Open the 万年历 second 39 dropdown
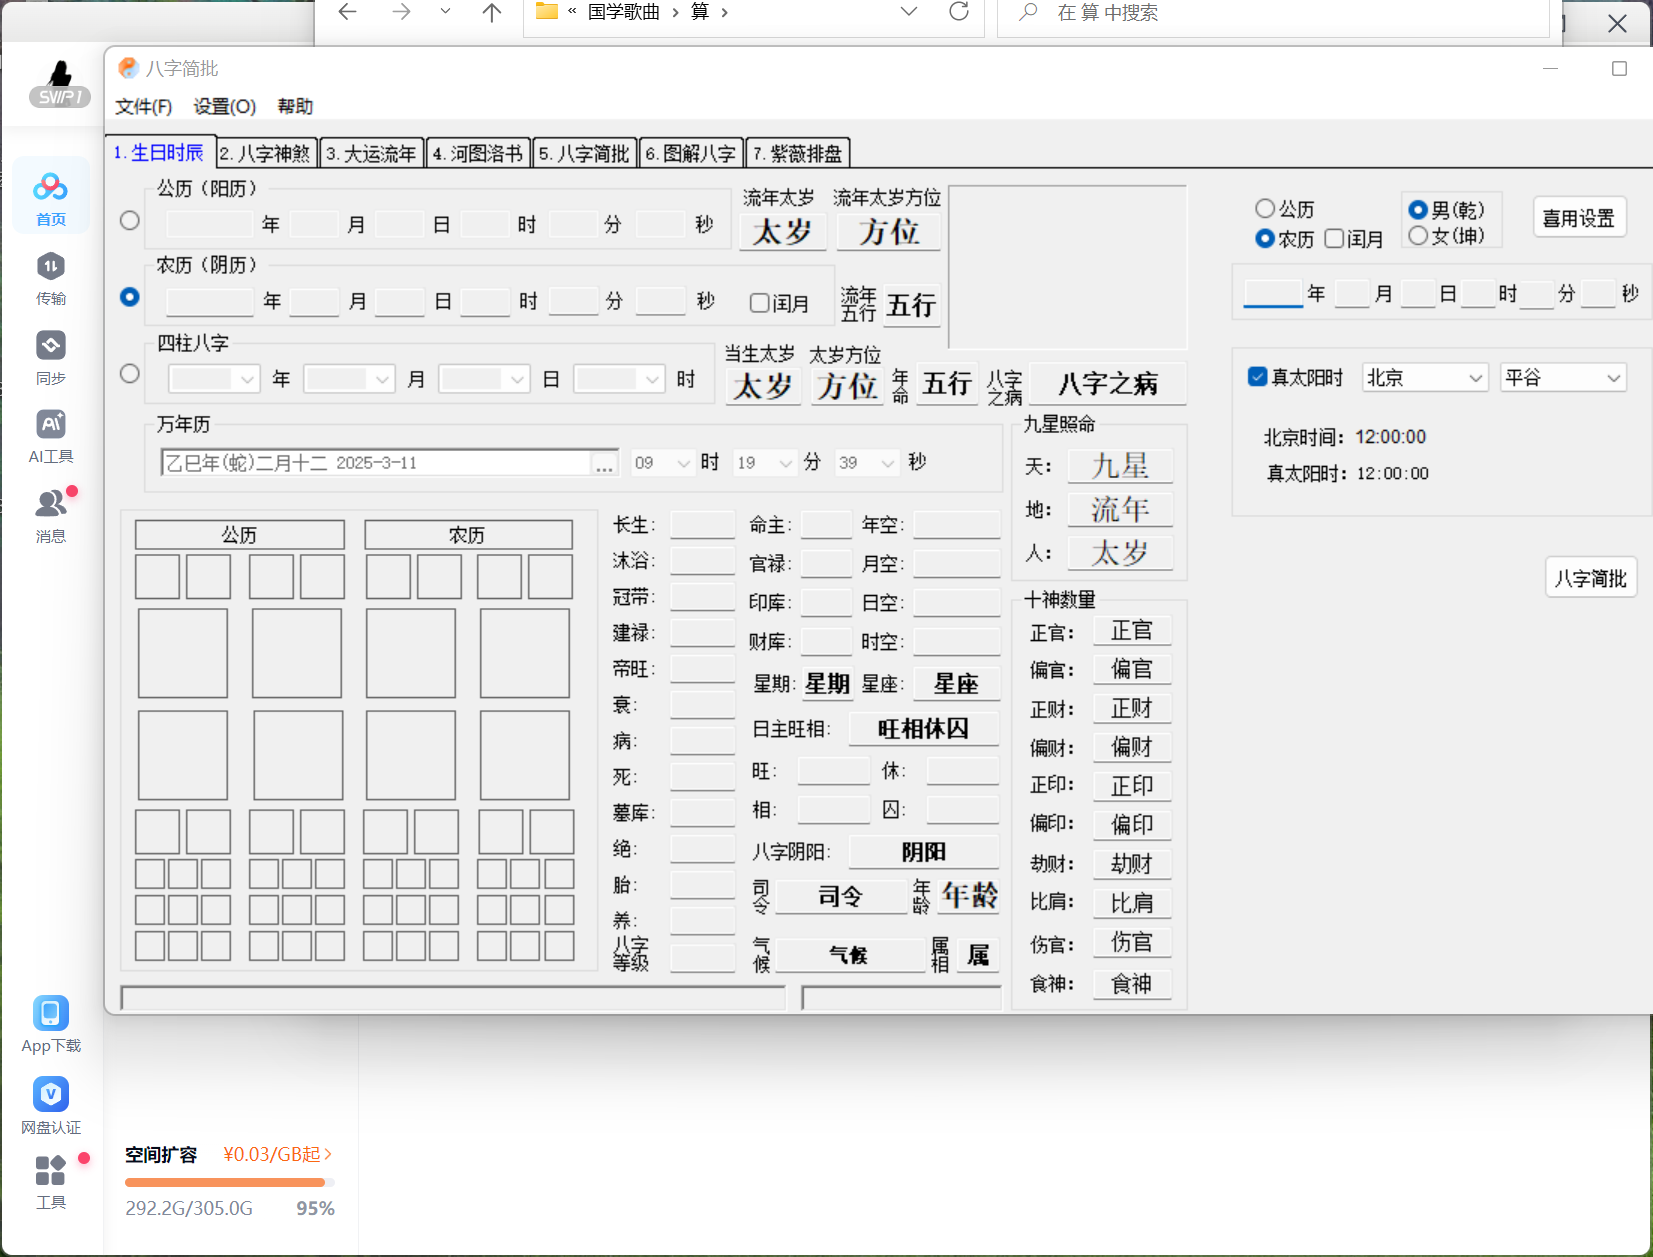The image size is (1653, 1257). 866,463
